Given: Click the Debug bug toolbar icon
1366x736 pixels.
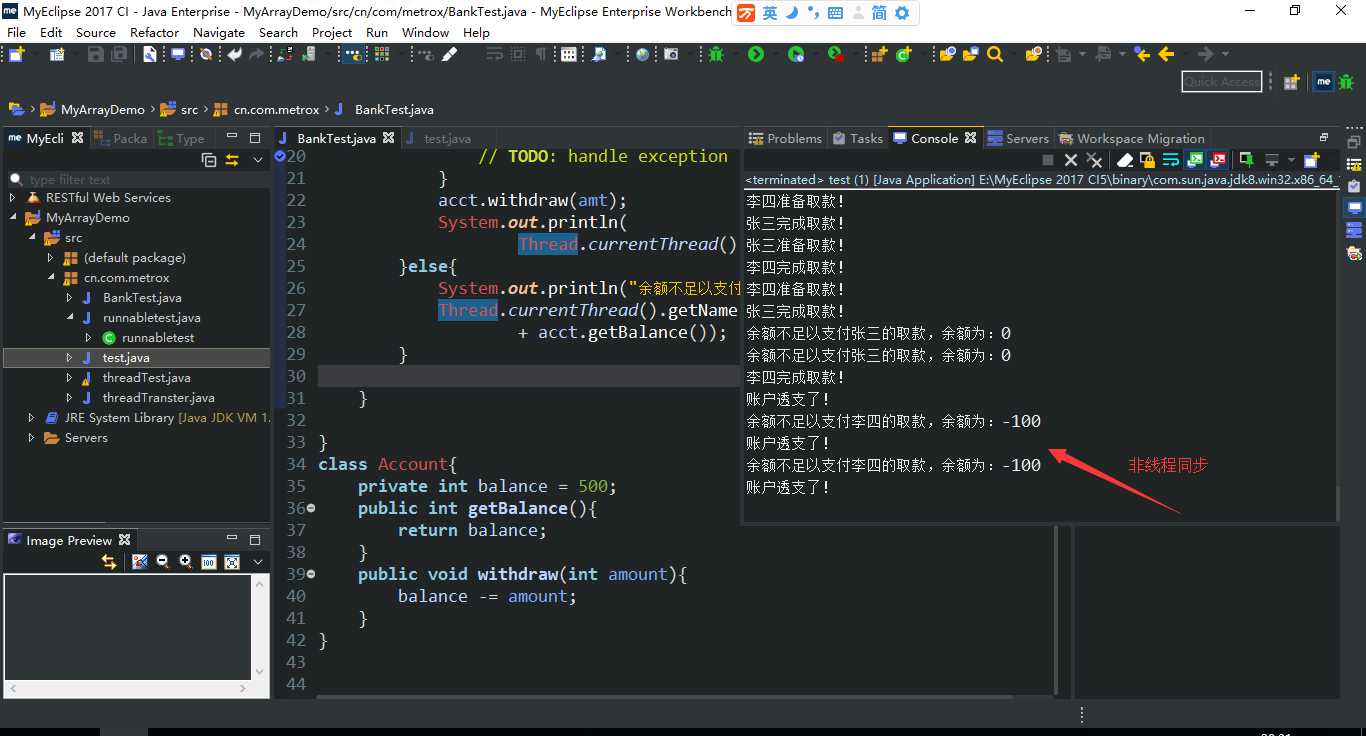Looking at the screenshot, I should coord(716,55).
